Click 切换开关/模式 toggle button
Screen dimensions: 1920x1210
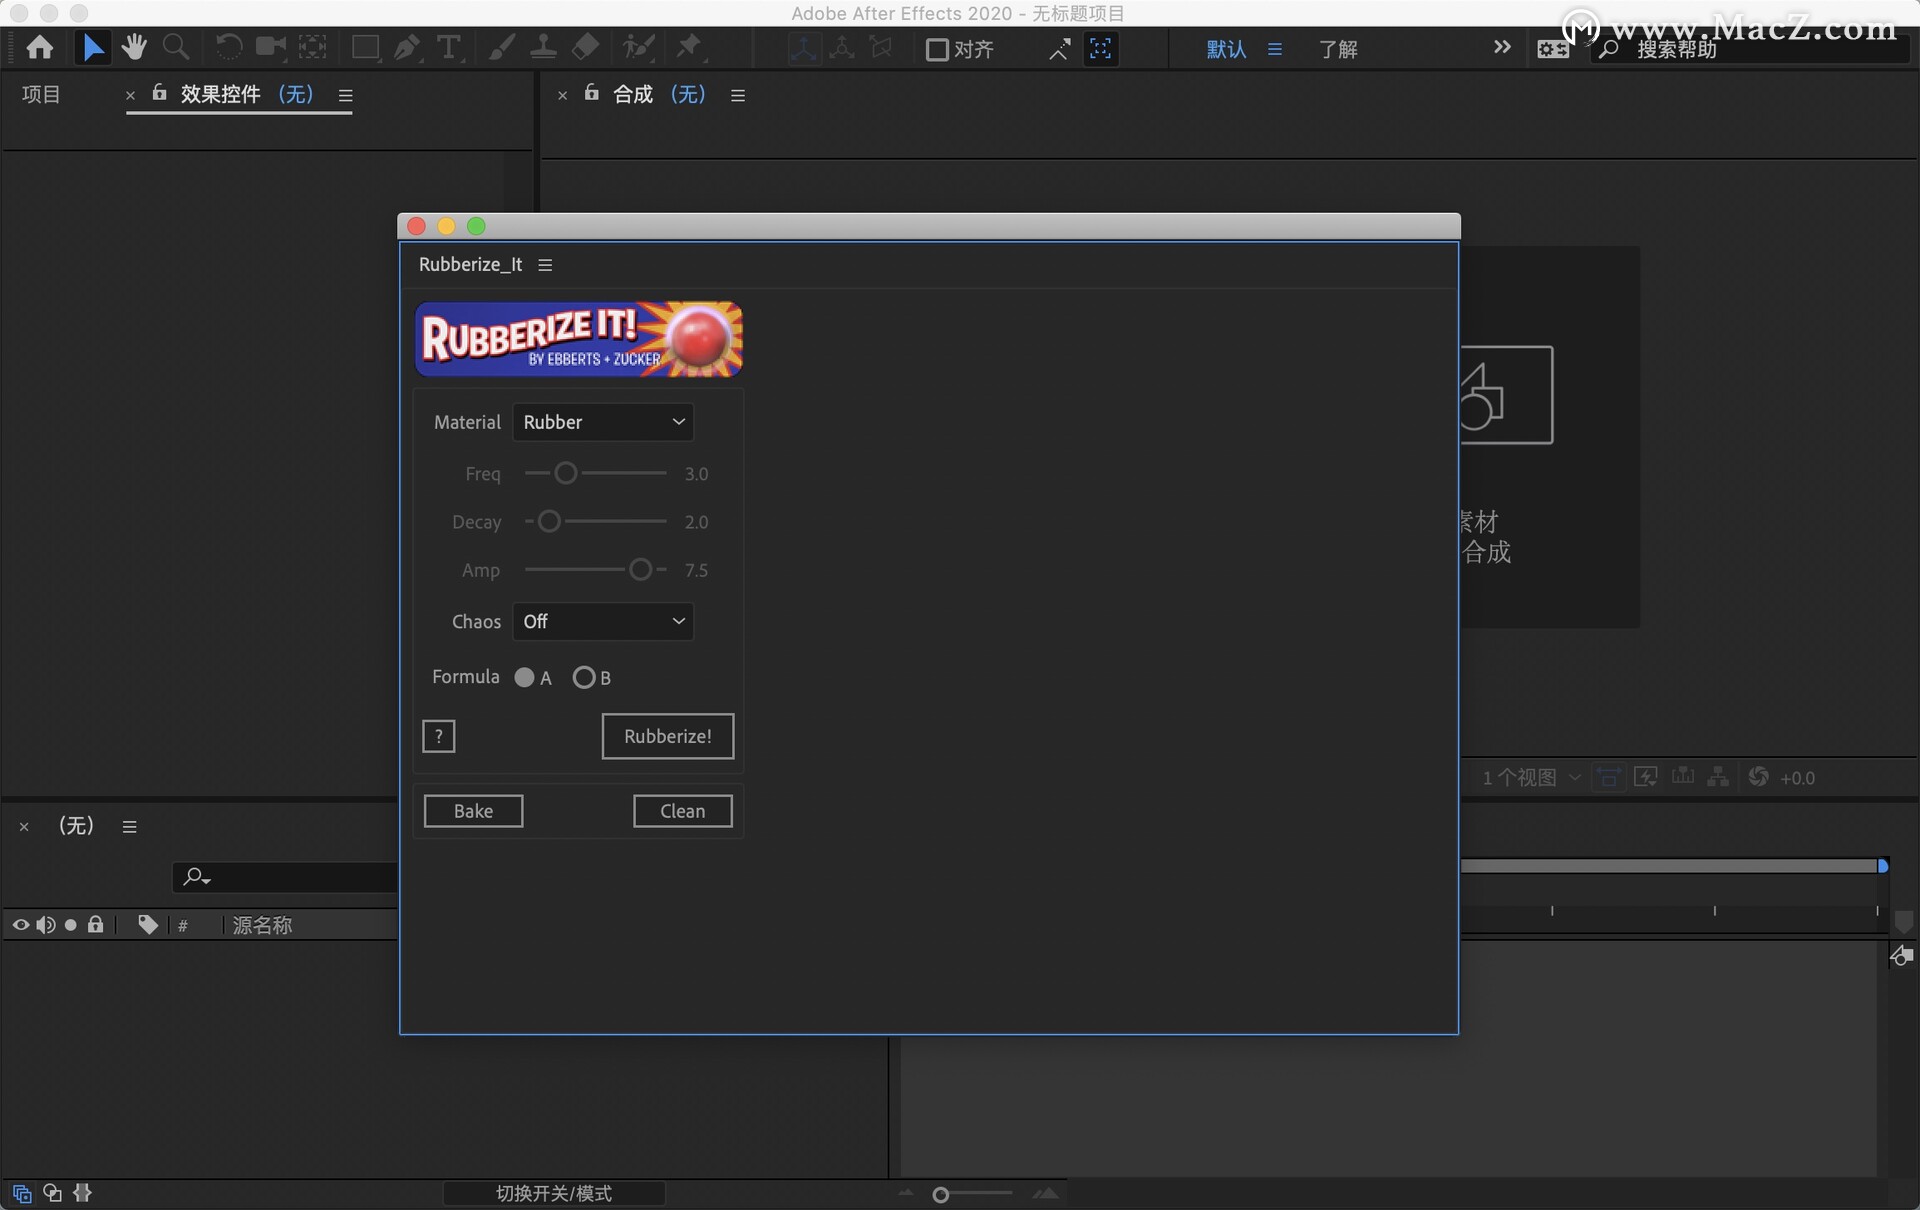(554, 1193)
